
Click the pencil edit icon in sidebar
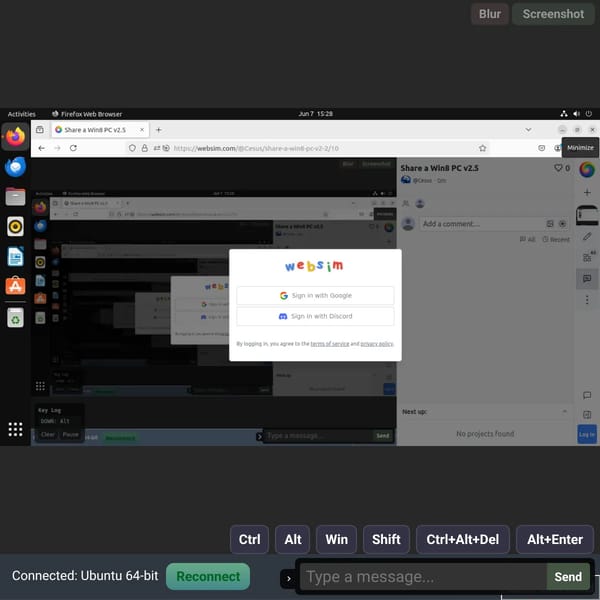pyautogui.click(x=587, y=236)
